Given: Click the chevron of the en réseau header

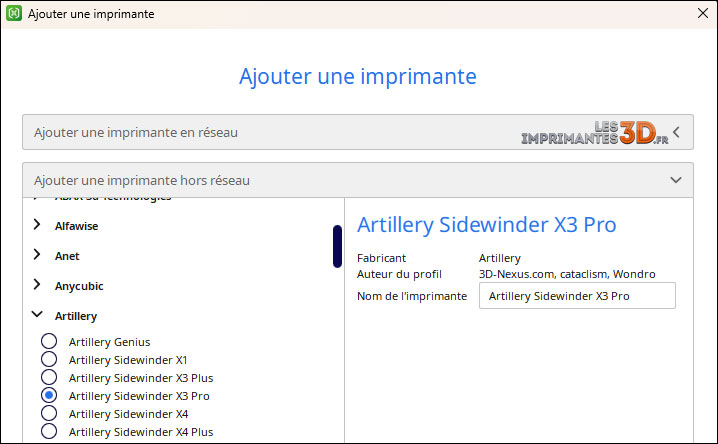Looking at the screenshot, I should (x=676, y=132).
